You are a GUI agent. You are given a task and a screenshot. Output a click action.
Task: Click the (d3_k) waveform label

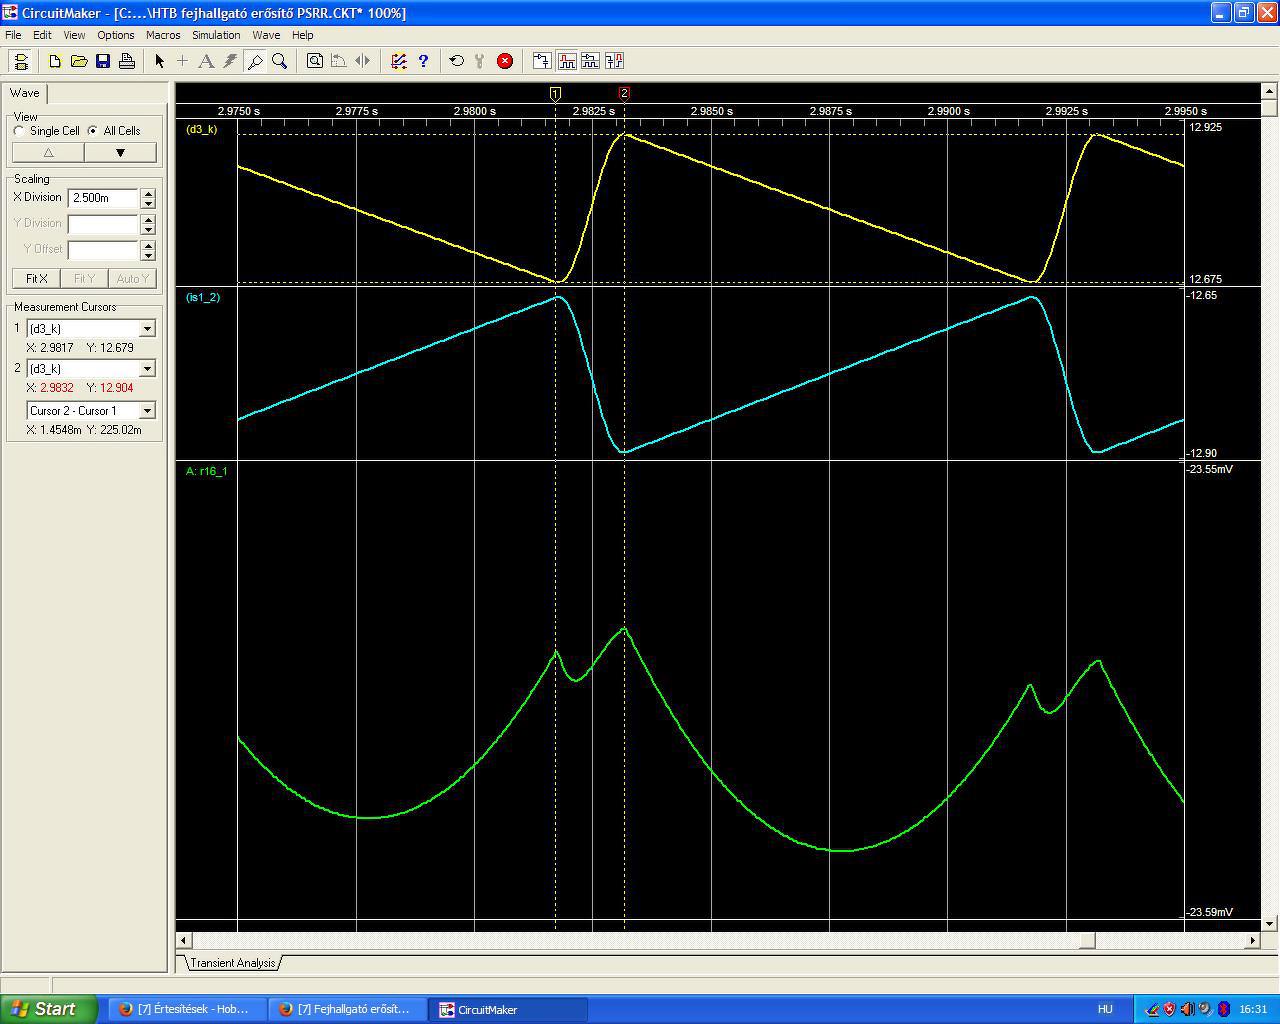(201, 130)
